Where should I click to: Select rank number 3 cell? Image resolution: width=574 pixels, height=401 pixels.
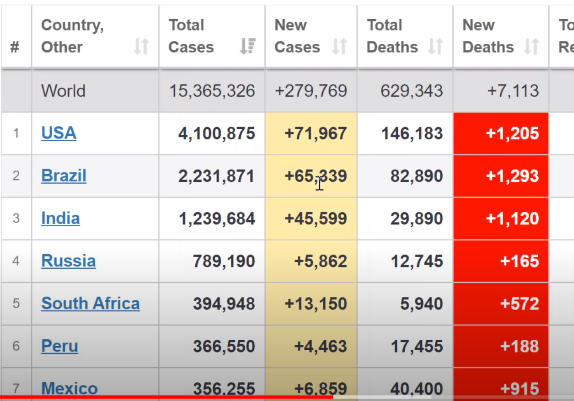(x=16, y=219)
